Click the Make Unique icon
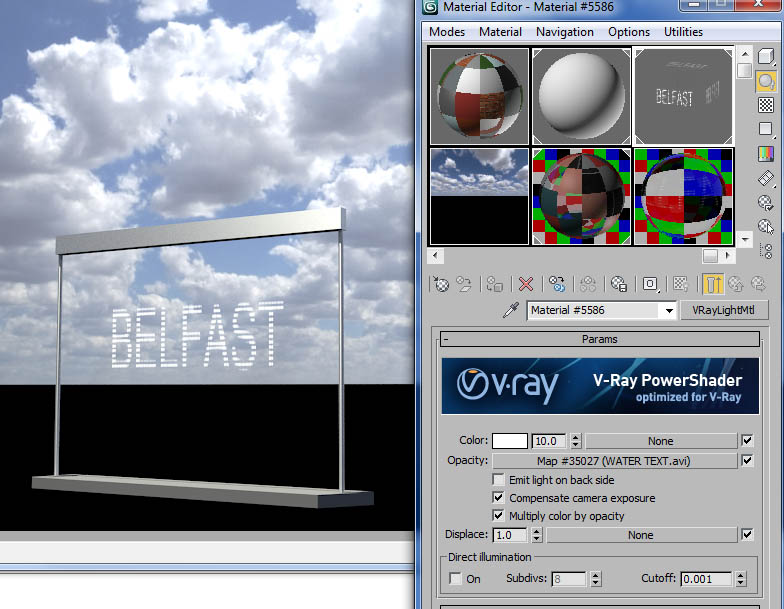Screen dimensions: 784x609 [588, 284]
